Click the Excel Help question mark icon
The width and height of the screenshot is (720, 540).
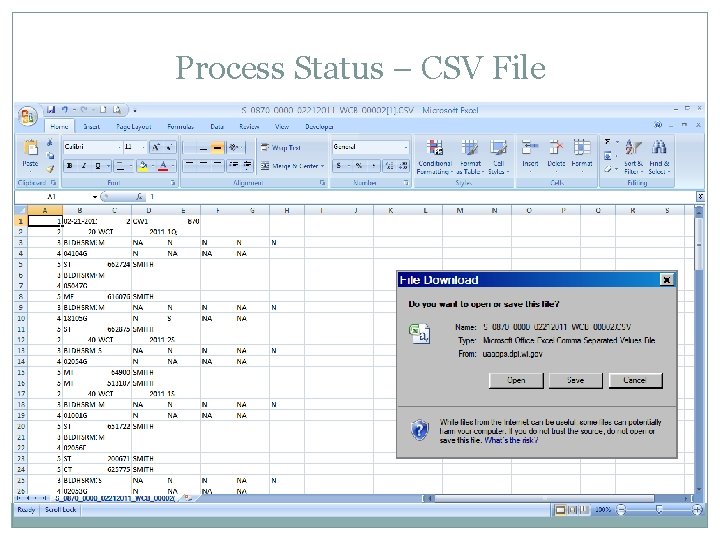tap(658, 124)
